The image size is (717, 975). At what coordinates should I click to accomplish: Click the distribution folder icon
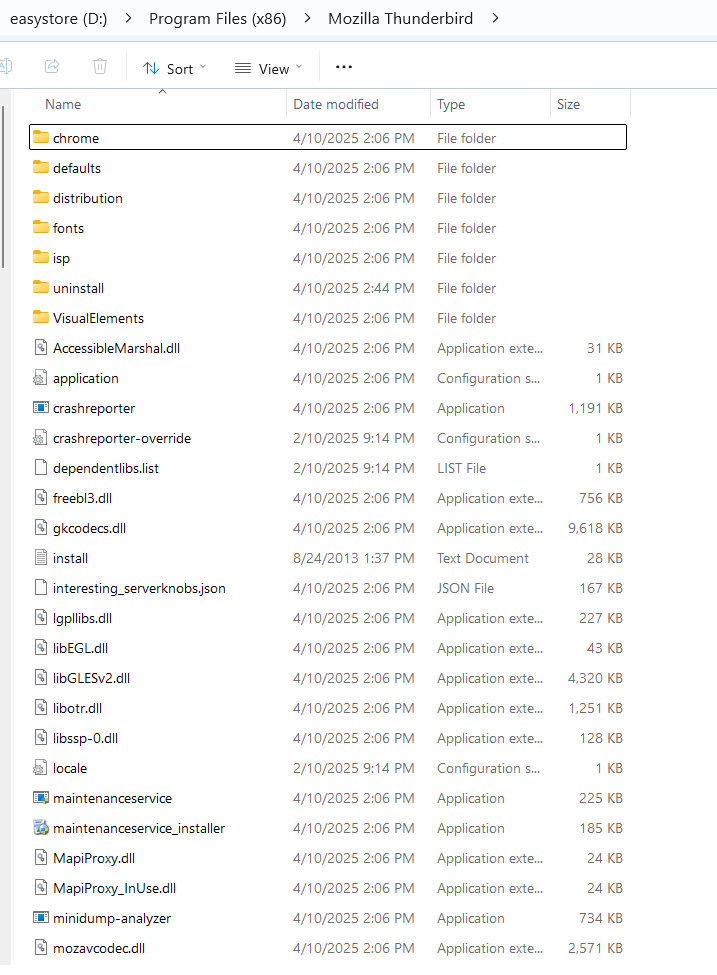tap(41, 197)
